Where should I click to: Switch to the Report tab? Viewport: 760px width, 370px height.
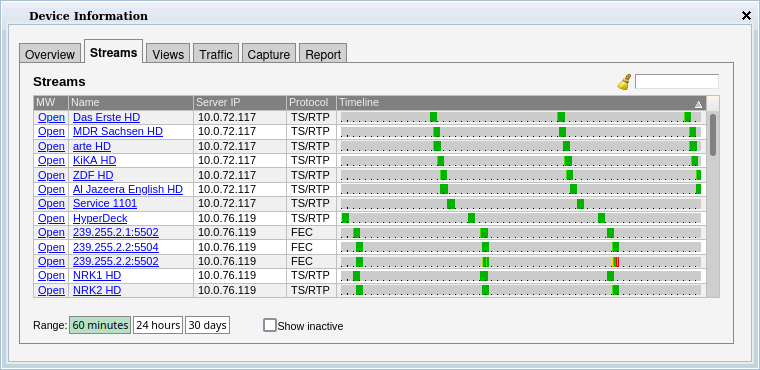coord(323,54)
